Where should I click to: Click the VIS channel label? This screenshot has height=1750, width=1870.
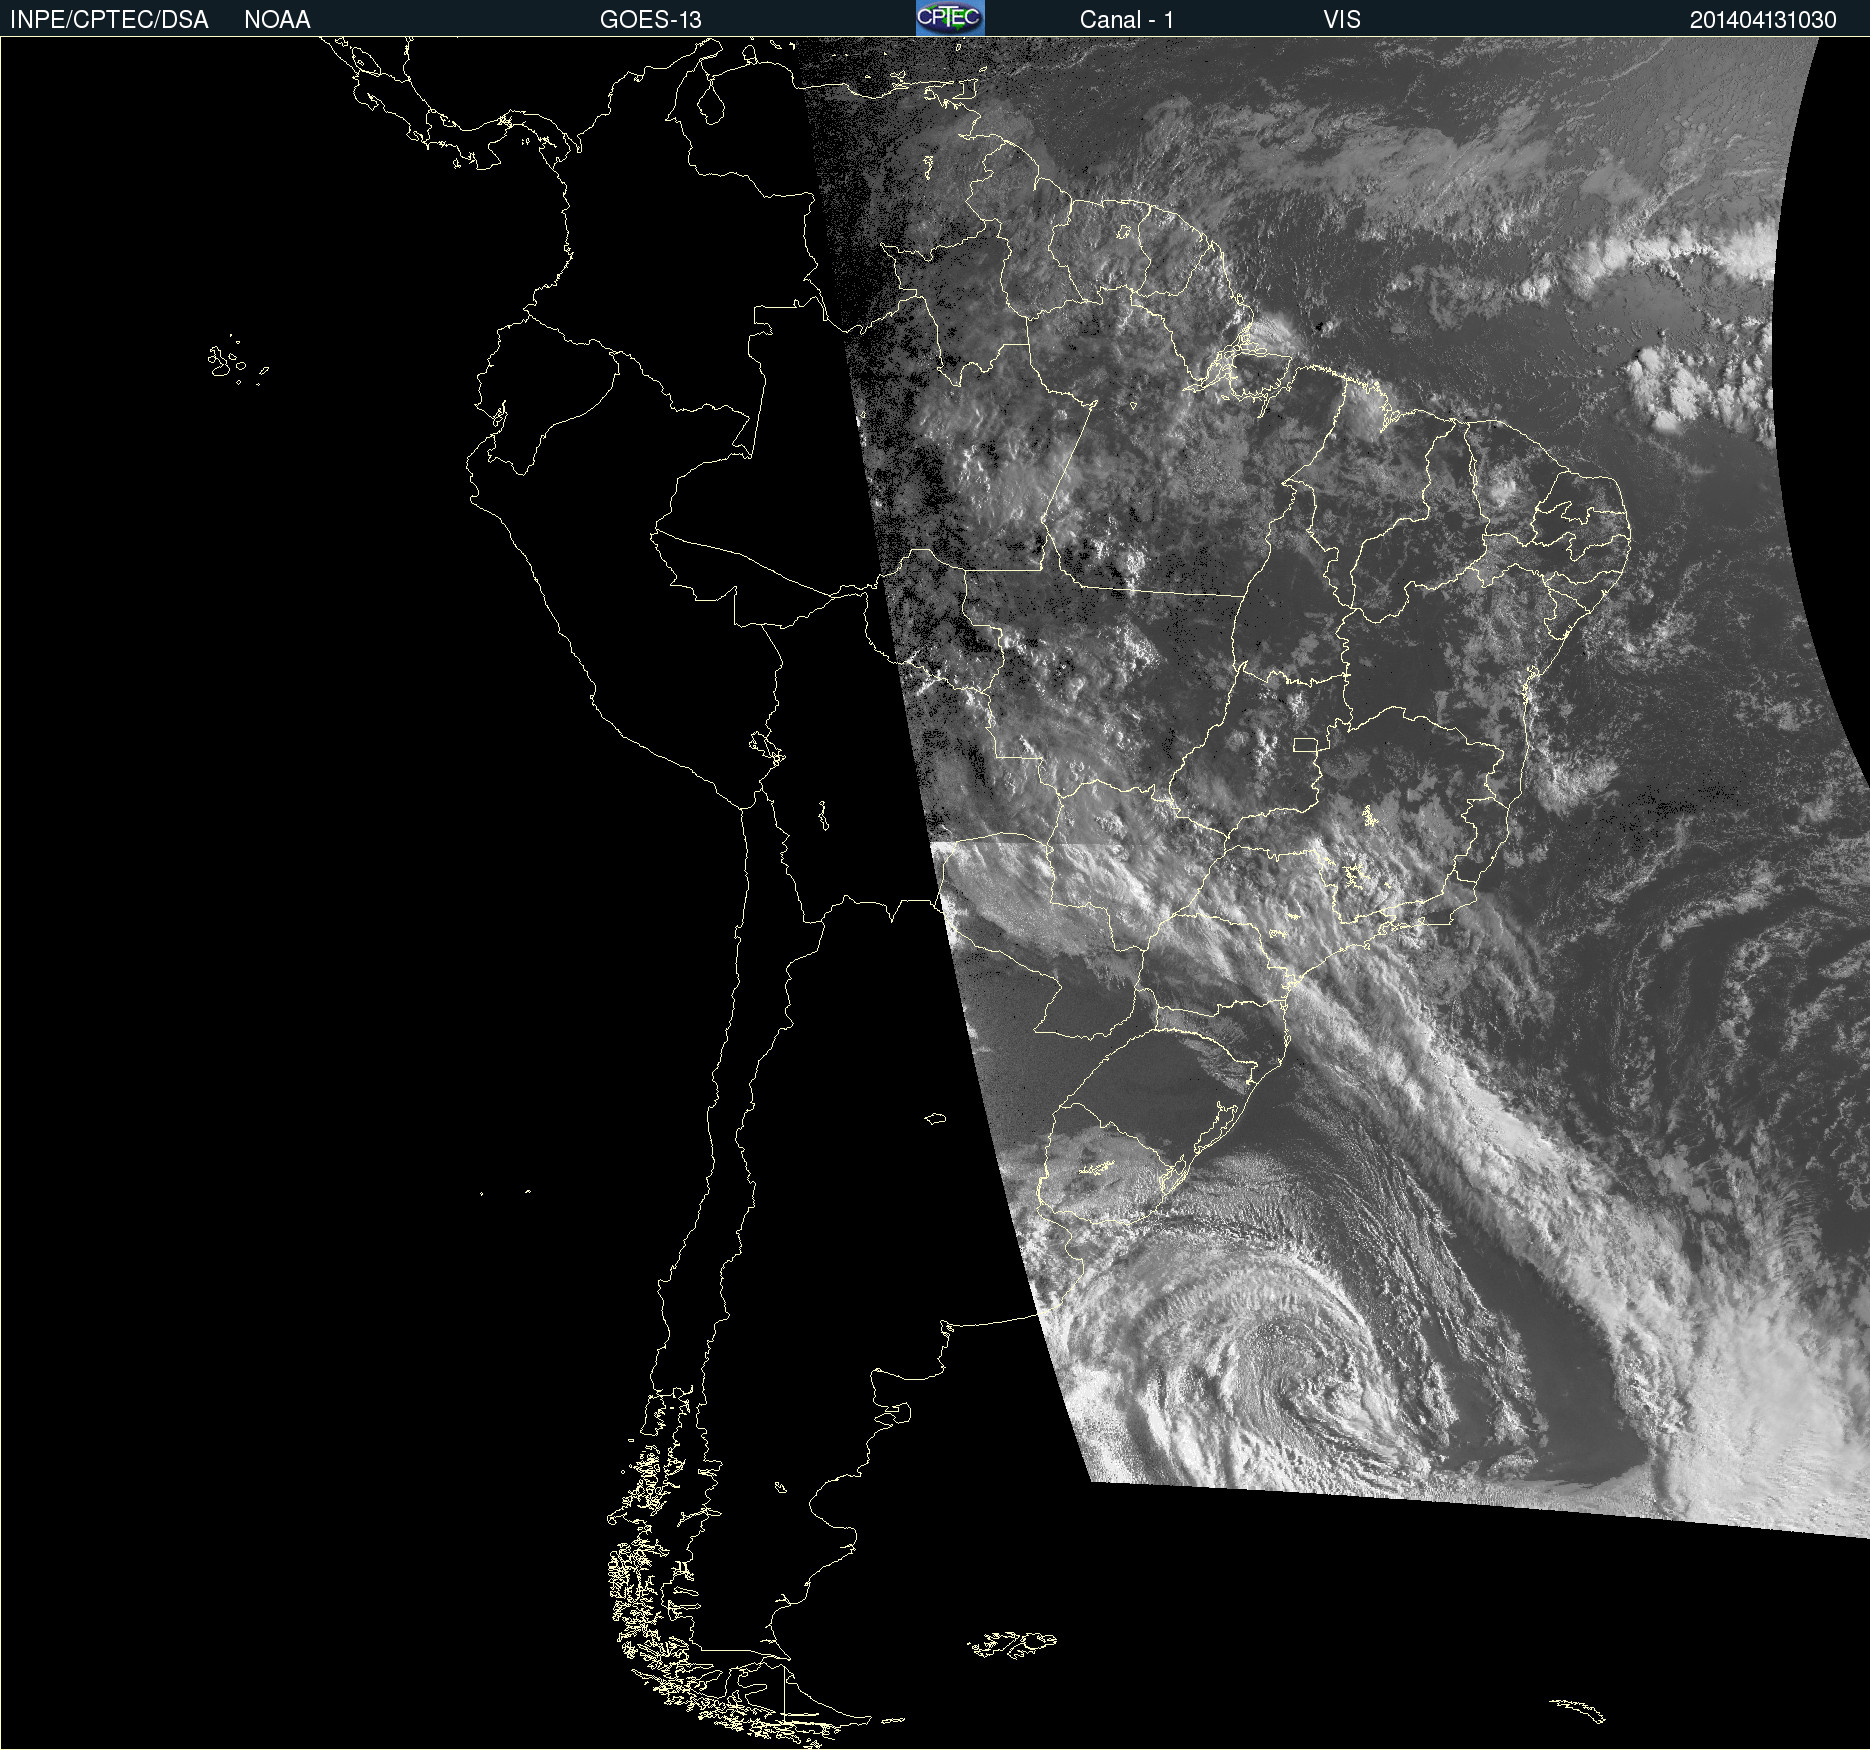pos(1341,20)
